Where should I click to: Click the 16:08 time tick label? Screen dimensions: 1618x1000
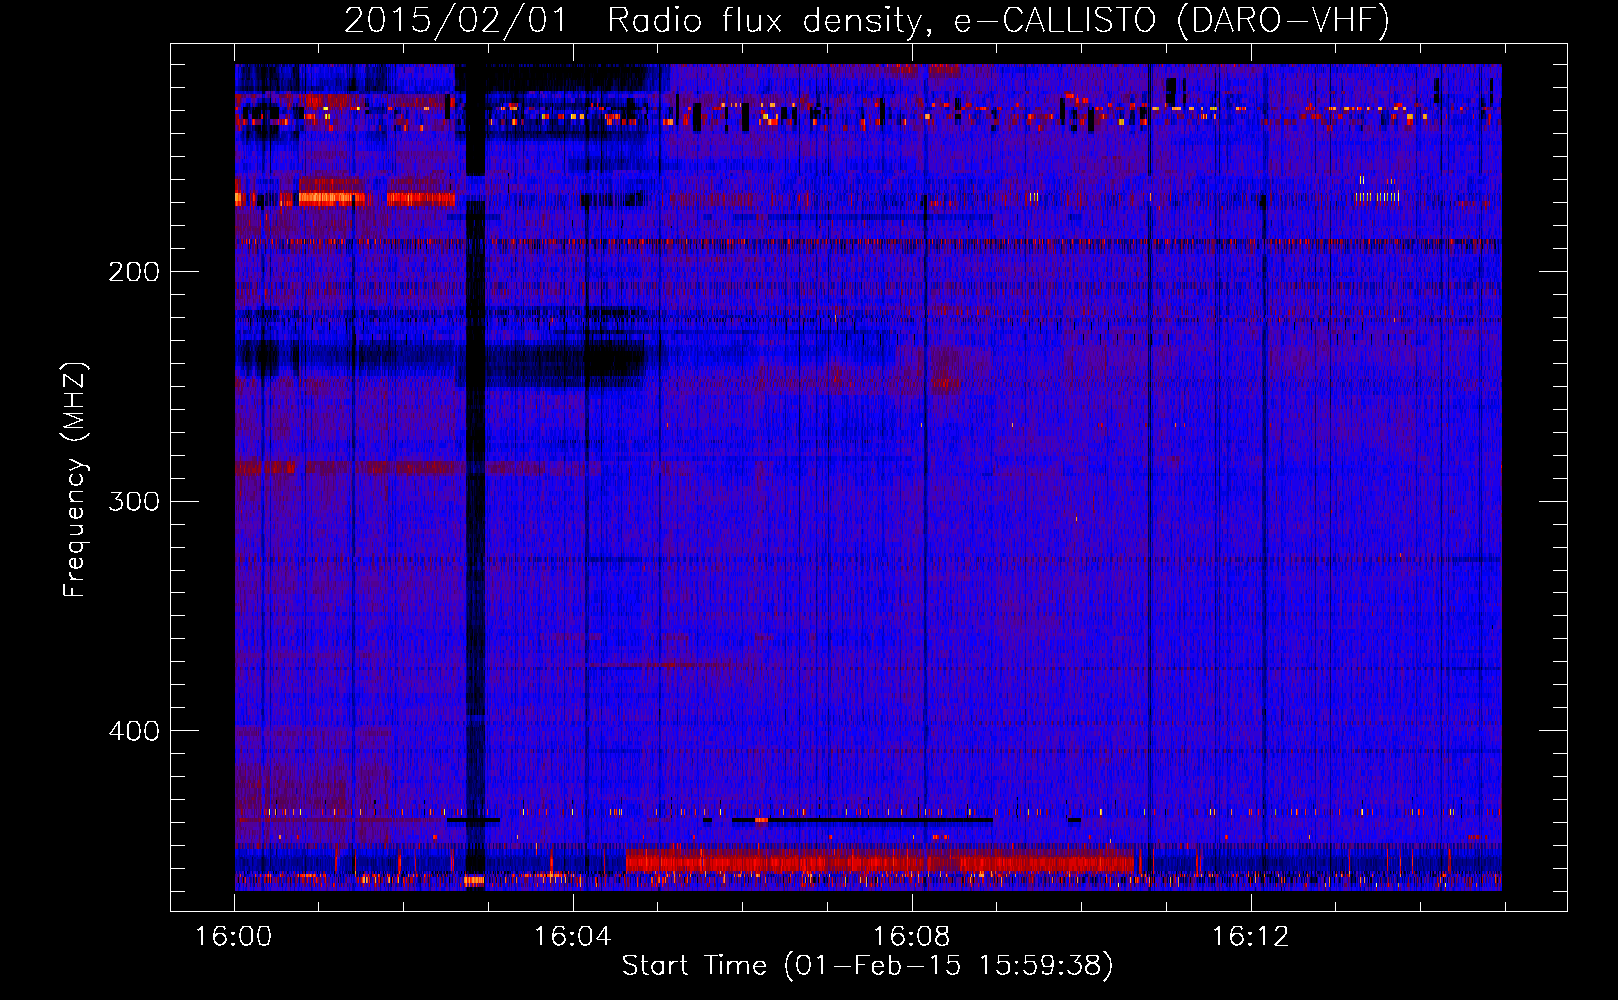coord(911,937)
